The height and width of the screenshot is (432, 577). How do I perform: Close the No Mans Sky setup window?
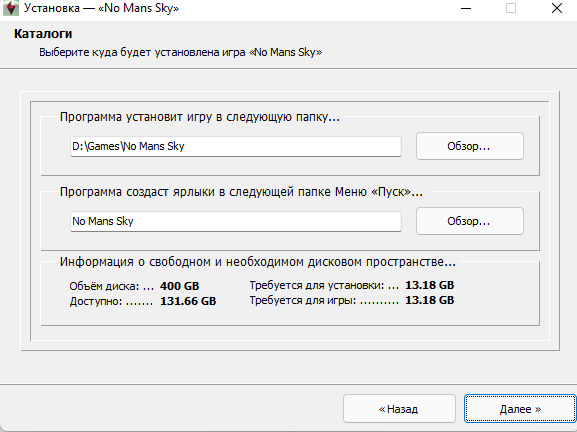pyautogui.click(x=557, y=8)
